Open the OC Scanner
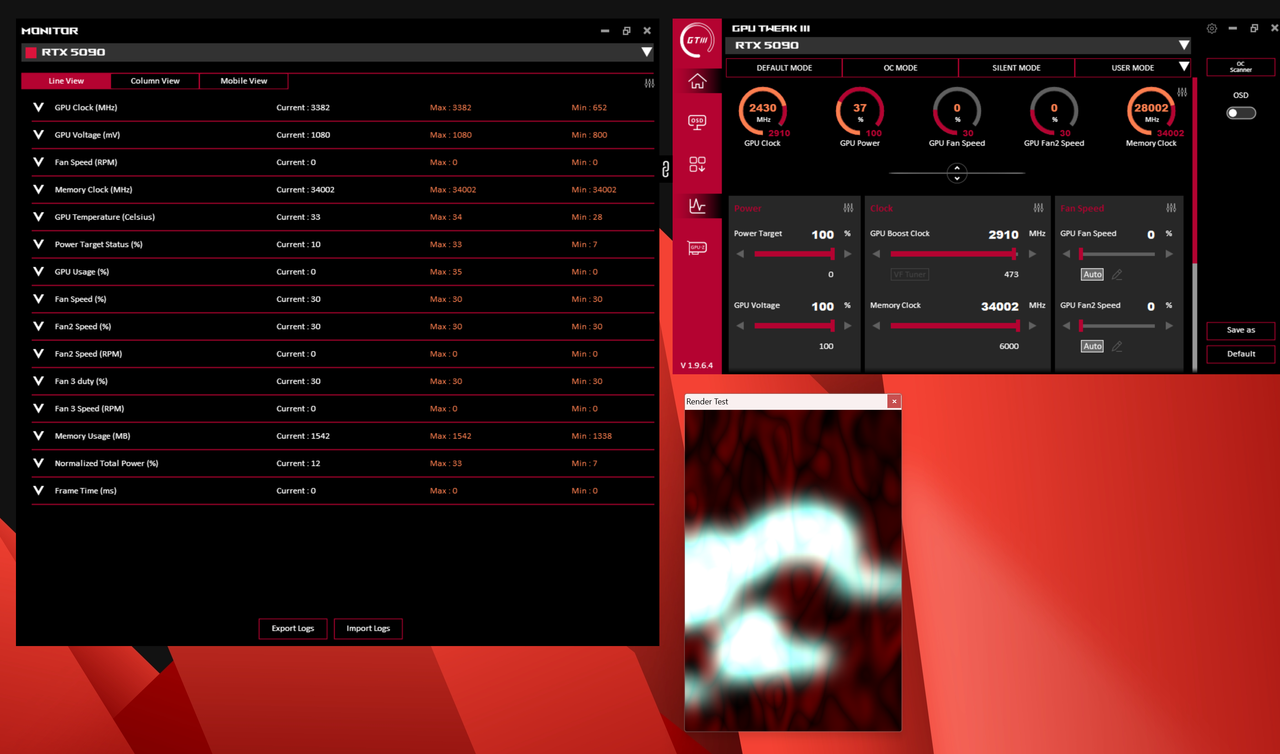 (1241, 67)
